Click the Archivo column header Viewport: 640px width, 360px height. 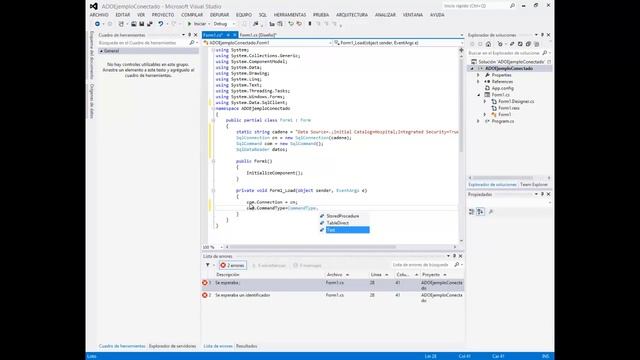tap(335, 275)
